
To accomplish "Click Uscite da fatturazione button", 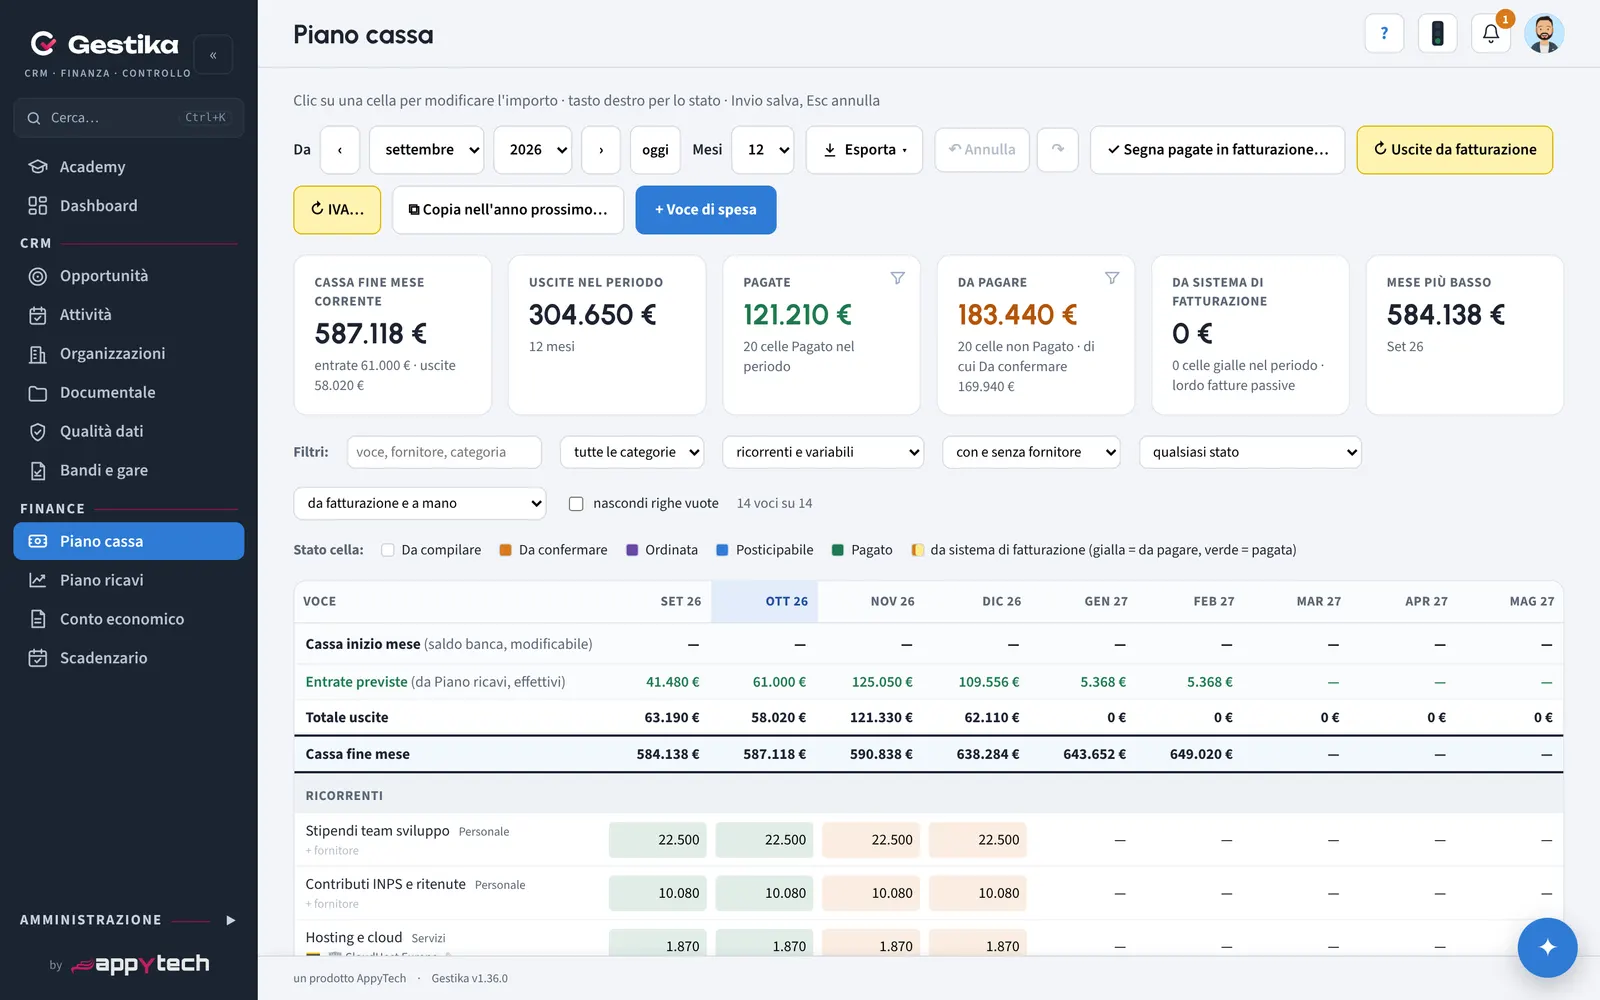I will (1455, 150).
